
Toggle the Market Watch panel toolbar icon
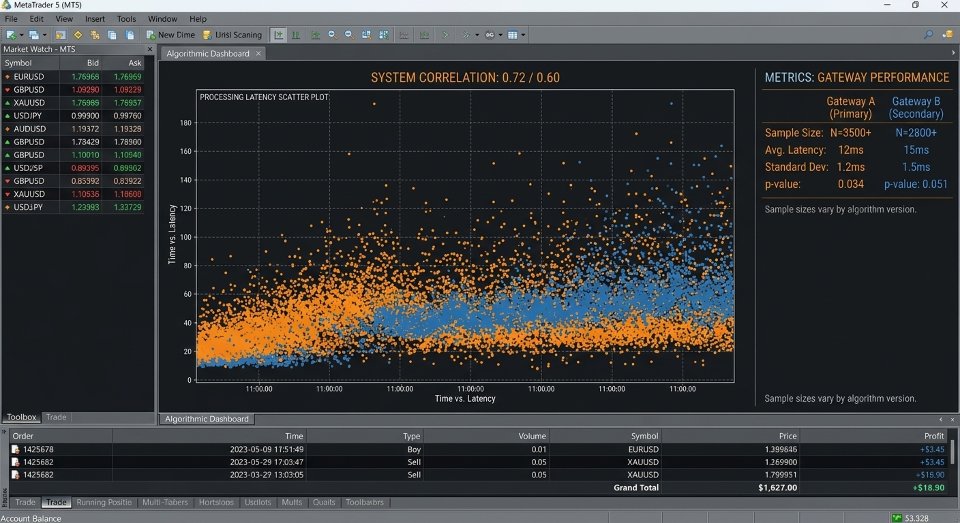click(61, 35)
